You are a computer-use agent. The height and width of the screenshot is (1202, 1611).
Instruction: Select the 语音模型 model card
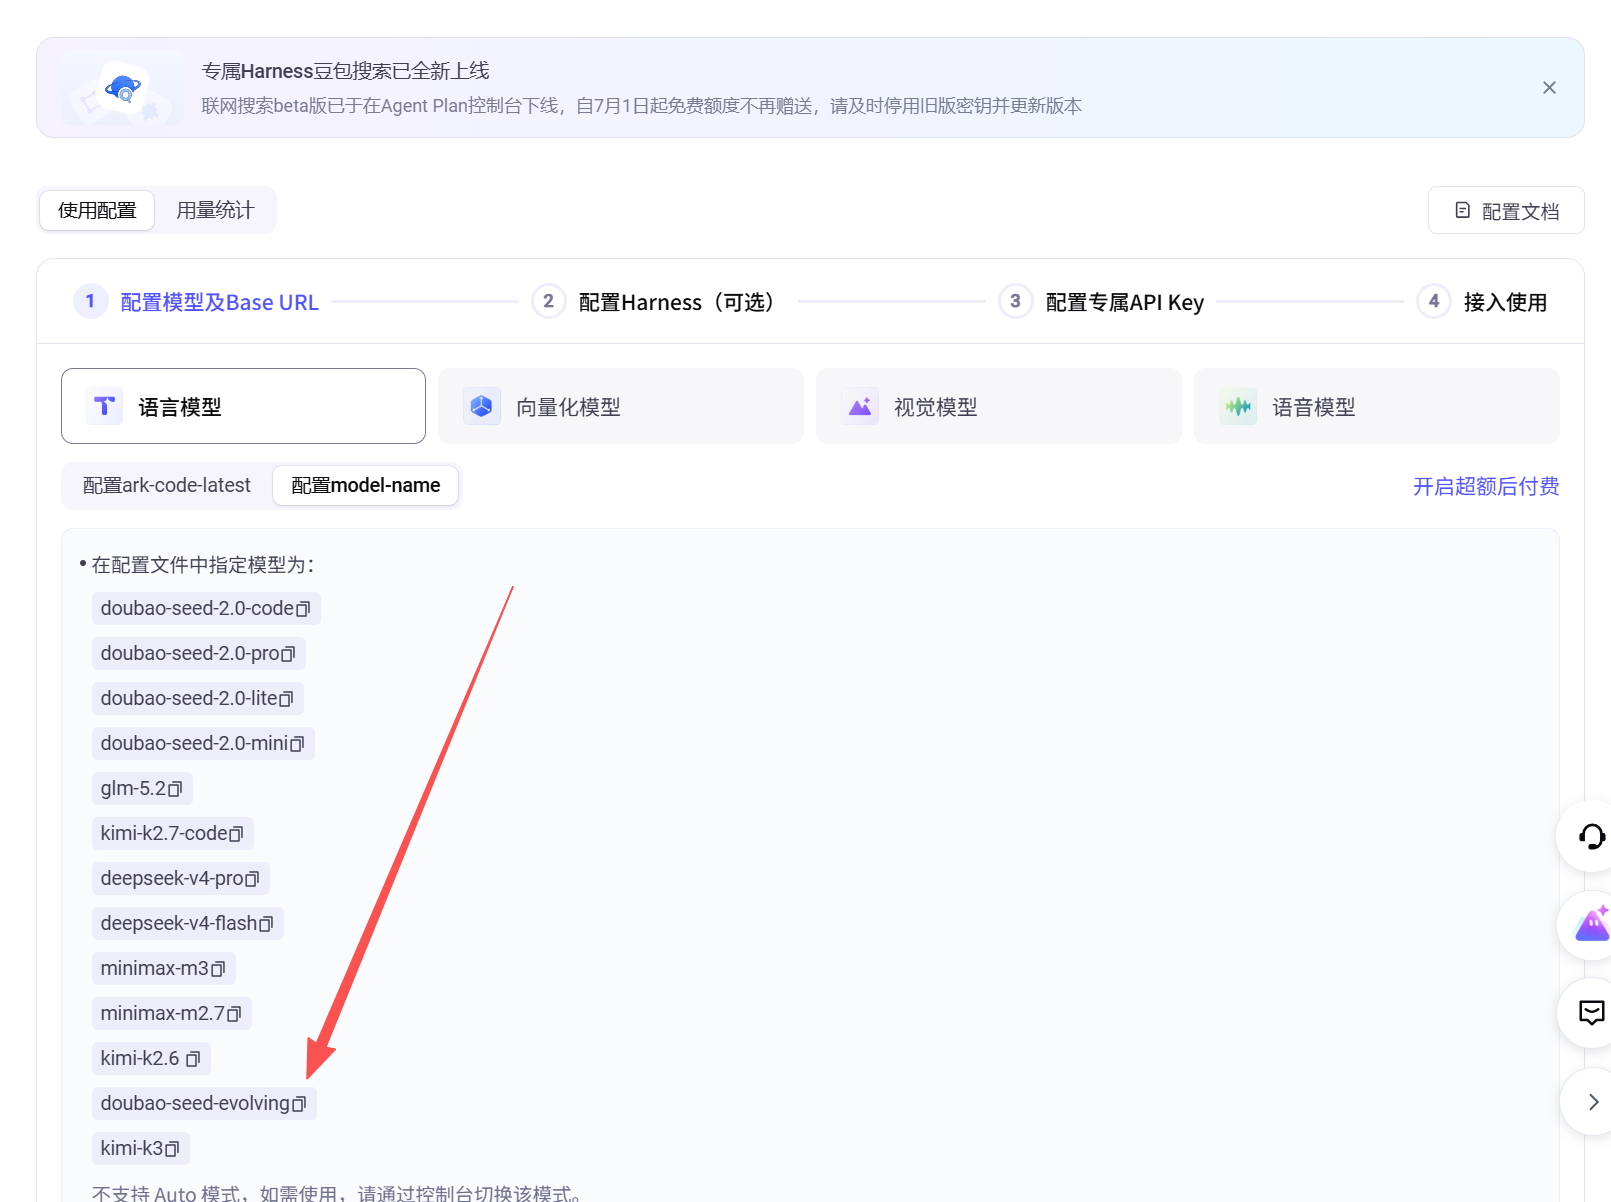1377,406
